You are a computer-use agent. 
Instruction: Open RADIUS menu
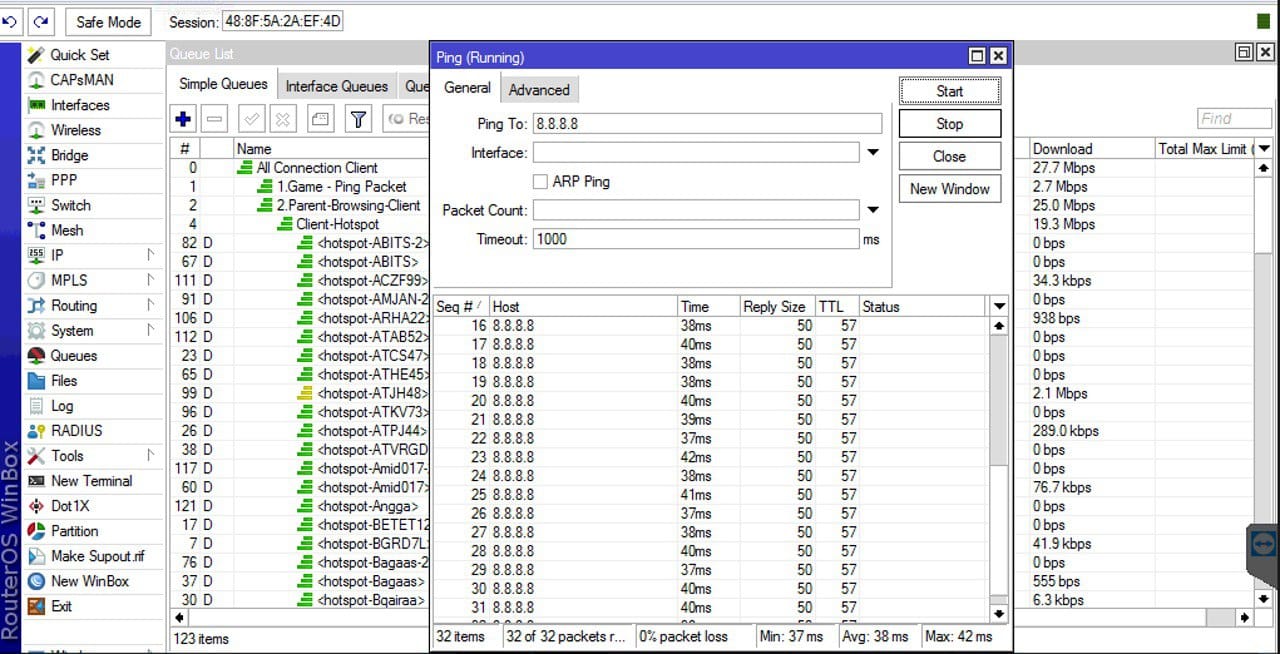pos(77,431)
